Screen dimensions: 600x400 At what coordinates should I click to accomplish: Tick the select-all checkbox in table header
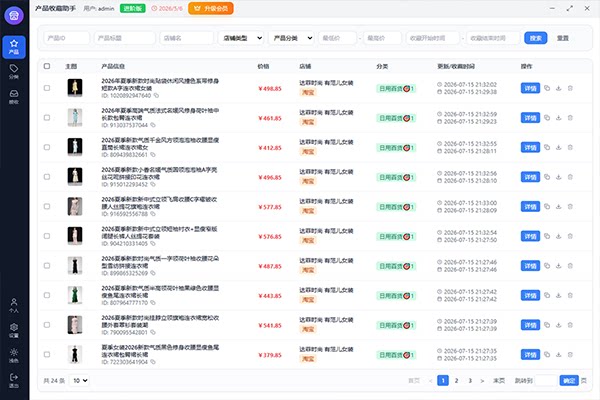(47, 66)
